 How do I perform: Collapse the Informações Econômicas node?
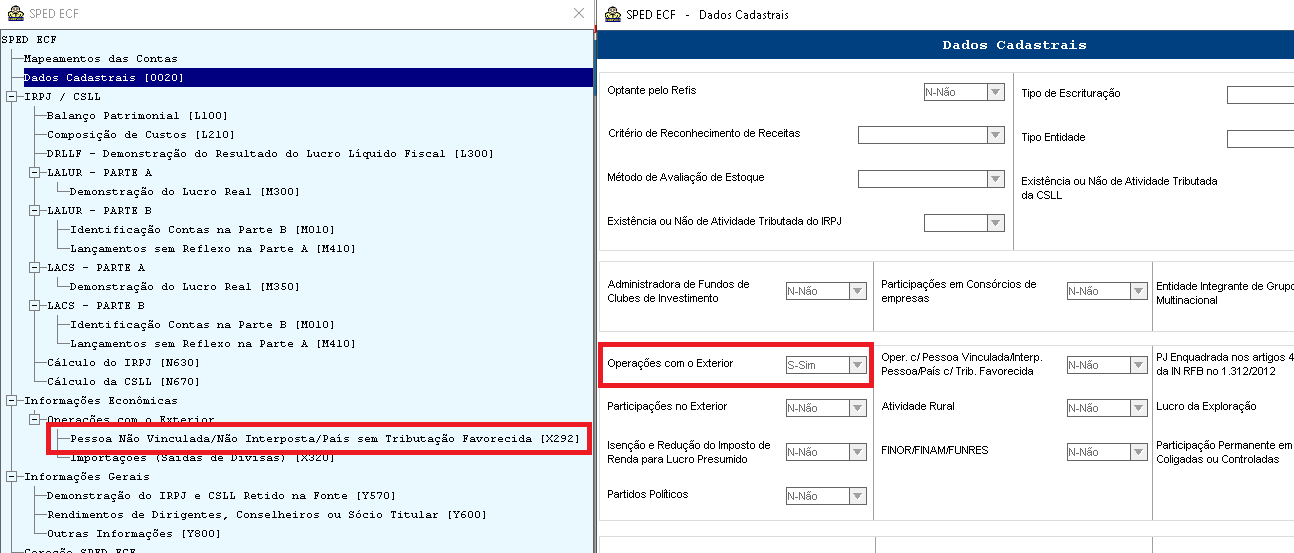(11, 401)
